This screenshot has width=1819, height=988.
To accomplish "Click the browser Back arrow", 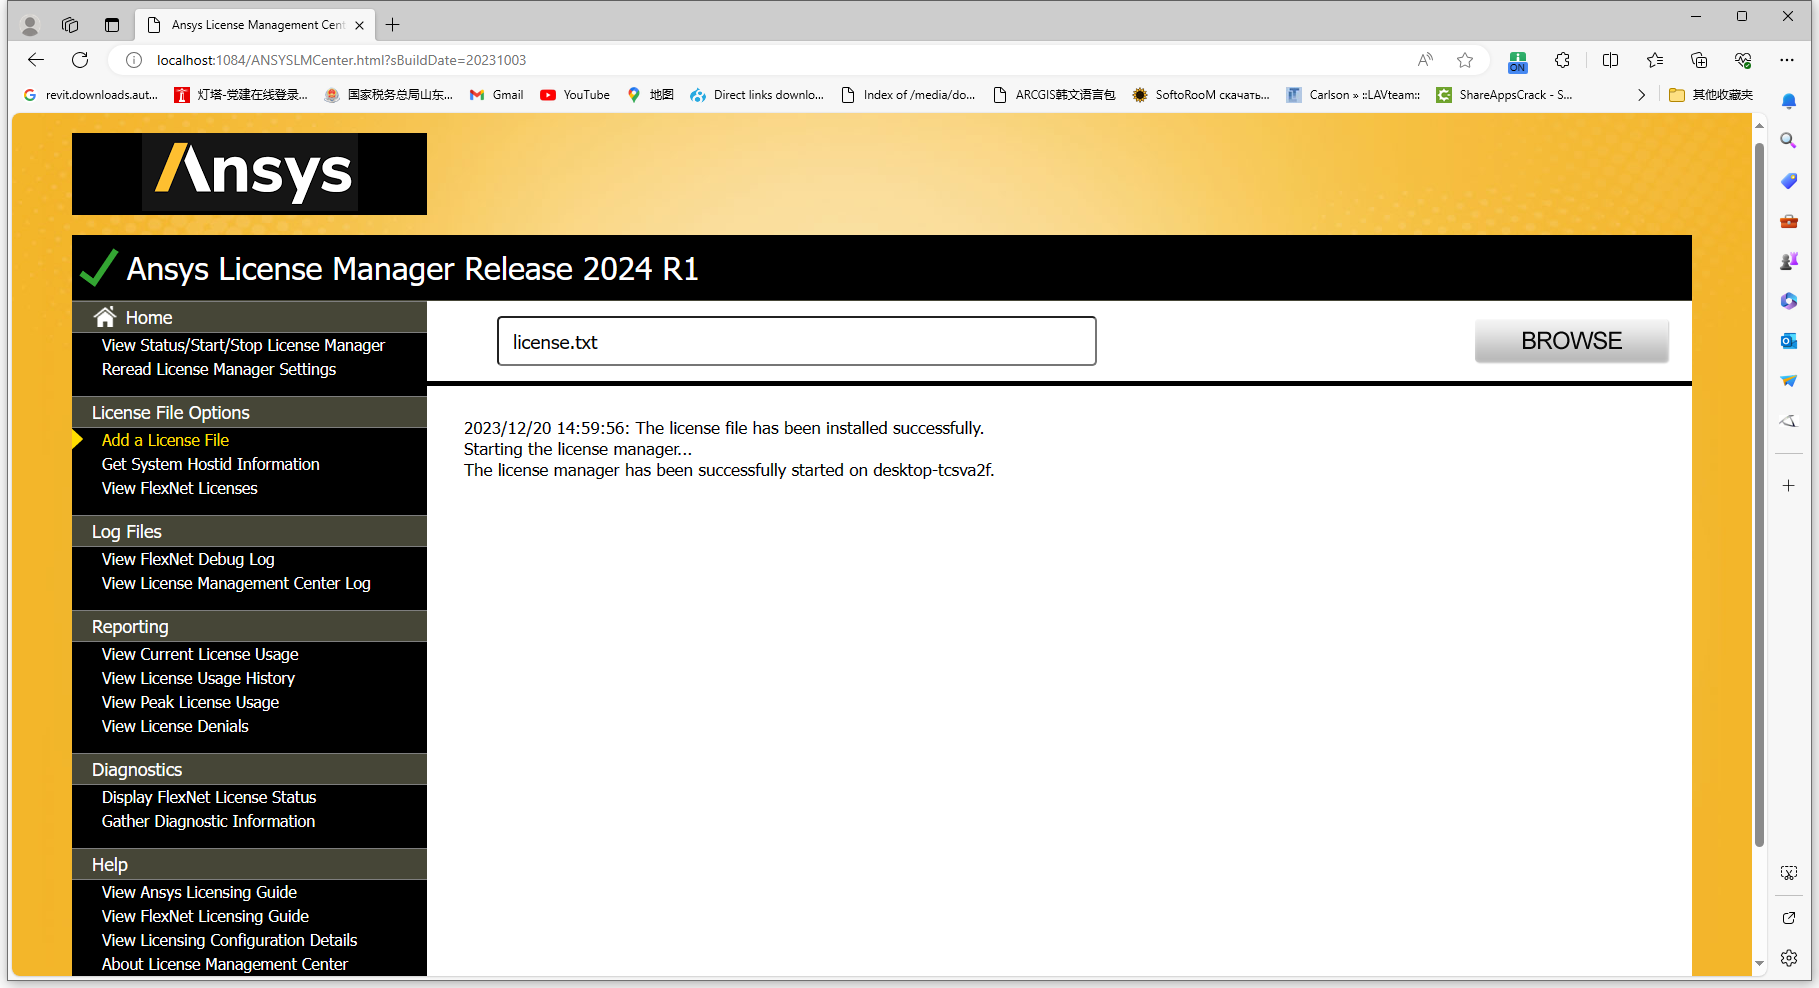I will click(36, 60).
